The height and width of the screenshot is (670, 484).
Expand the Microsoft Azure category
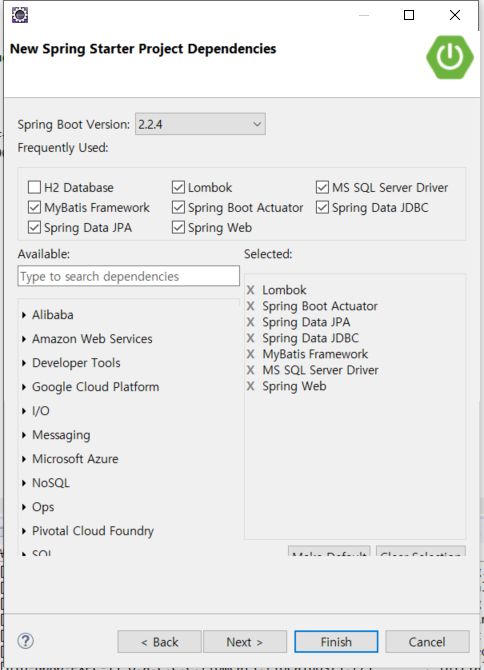click(24, 459)
